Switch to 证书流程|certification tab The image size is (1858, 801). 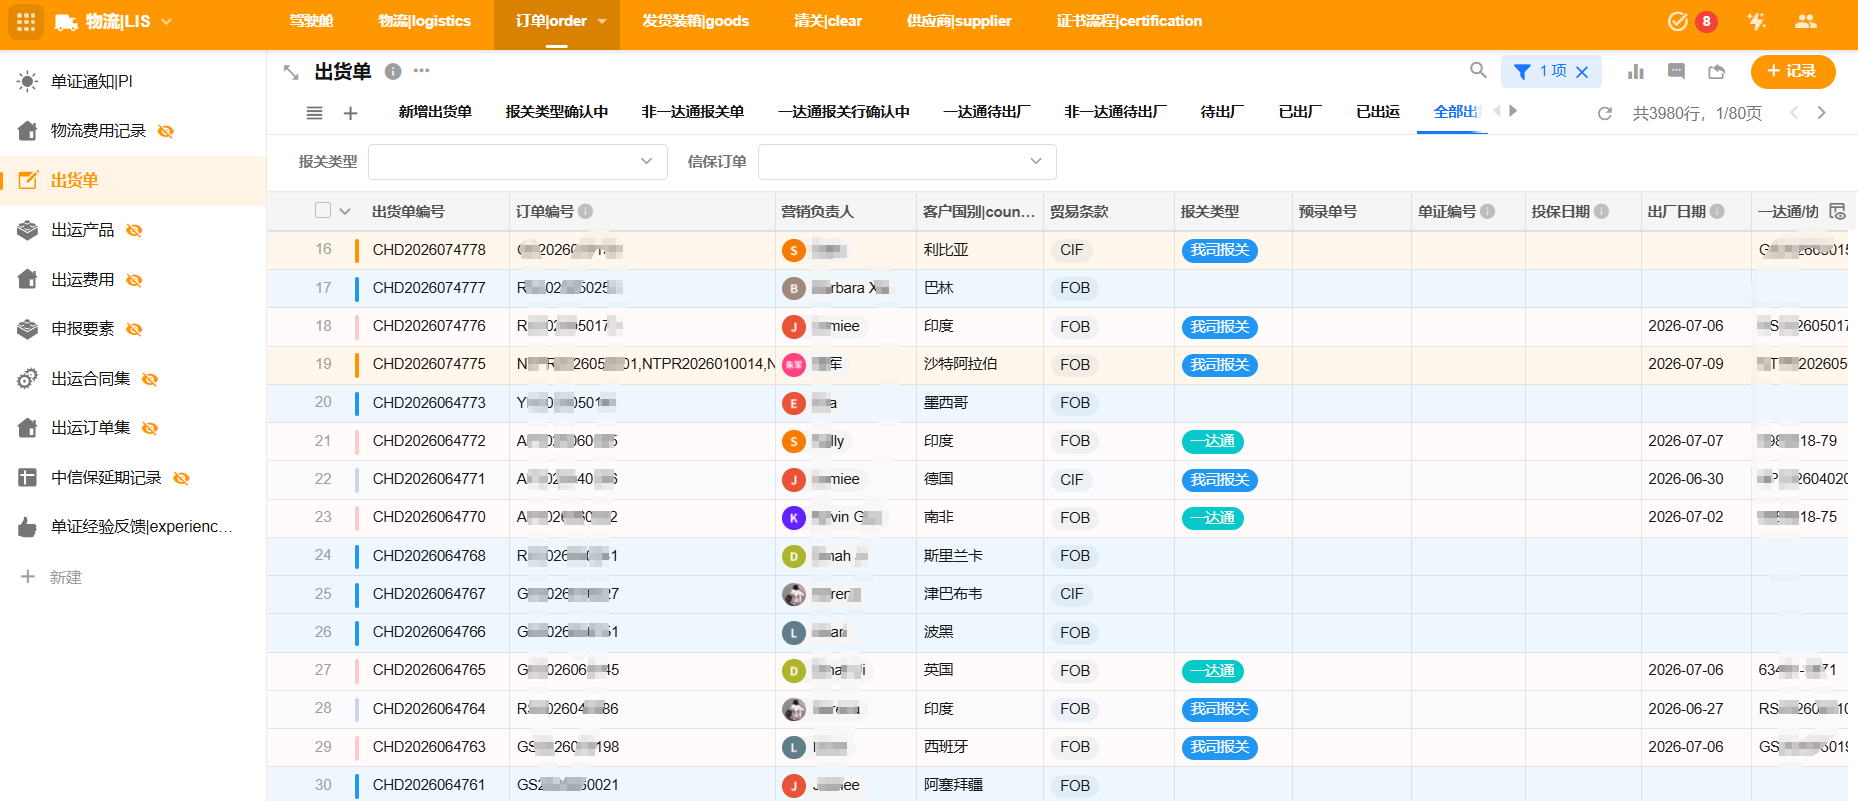(1129, 21)
